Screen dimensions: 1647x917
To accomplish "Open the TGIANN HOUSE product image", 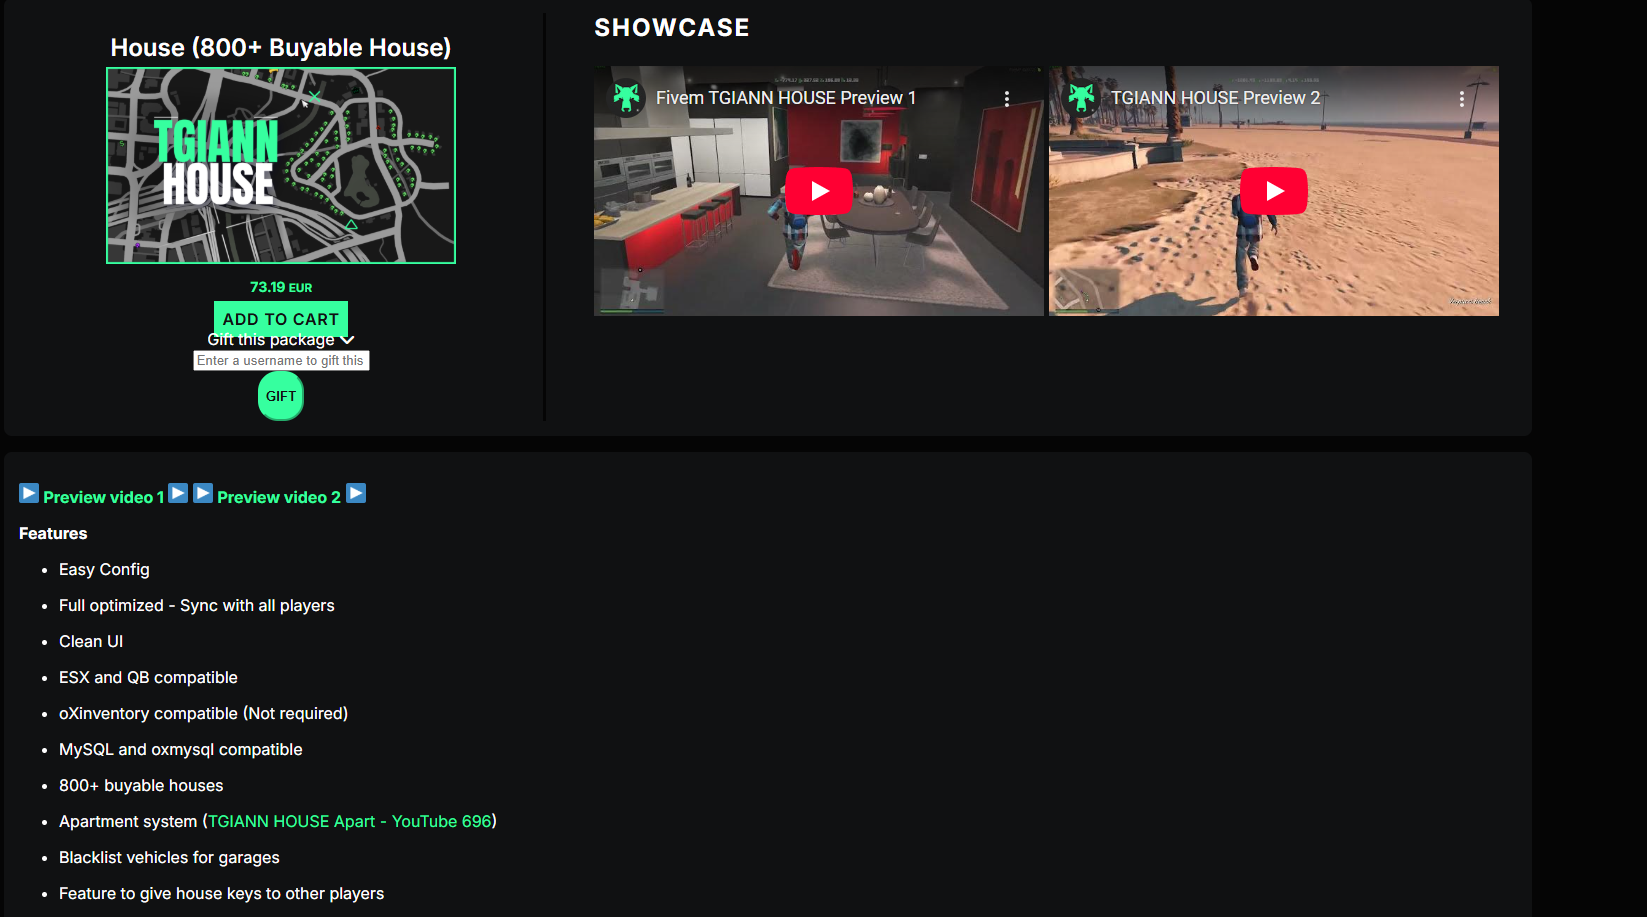I will (281, 166).
